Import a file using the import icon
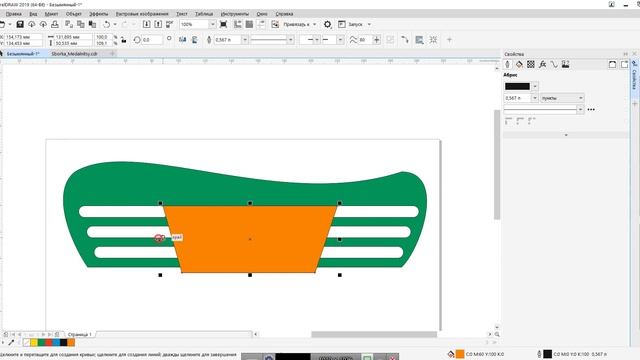 tap(147, 24)
